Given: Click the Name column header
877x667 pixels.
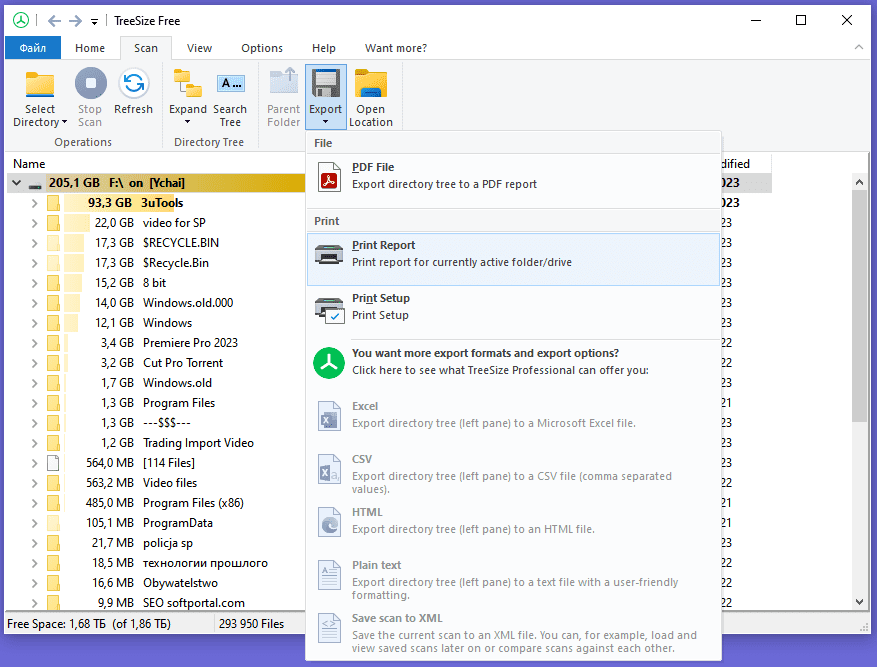Looking at the screenshot, I should (x=29, y=164).
